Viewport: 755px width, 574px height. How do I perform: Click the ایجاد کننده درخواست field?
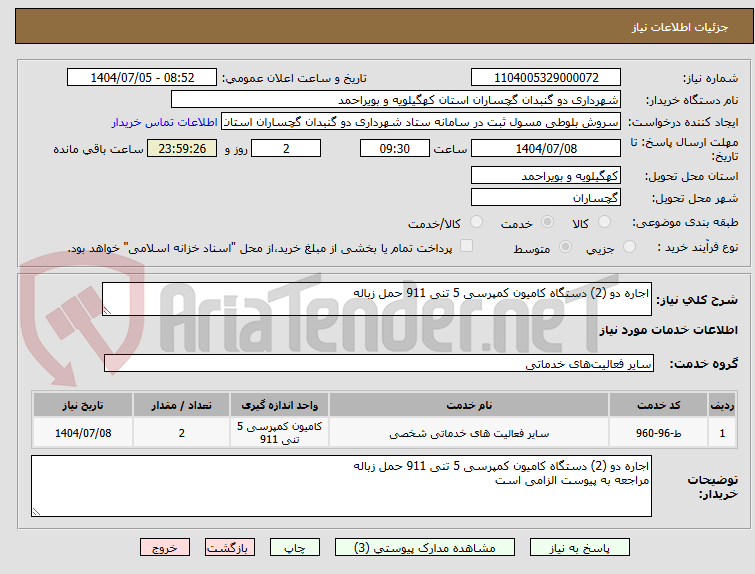coord(421,122)
